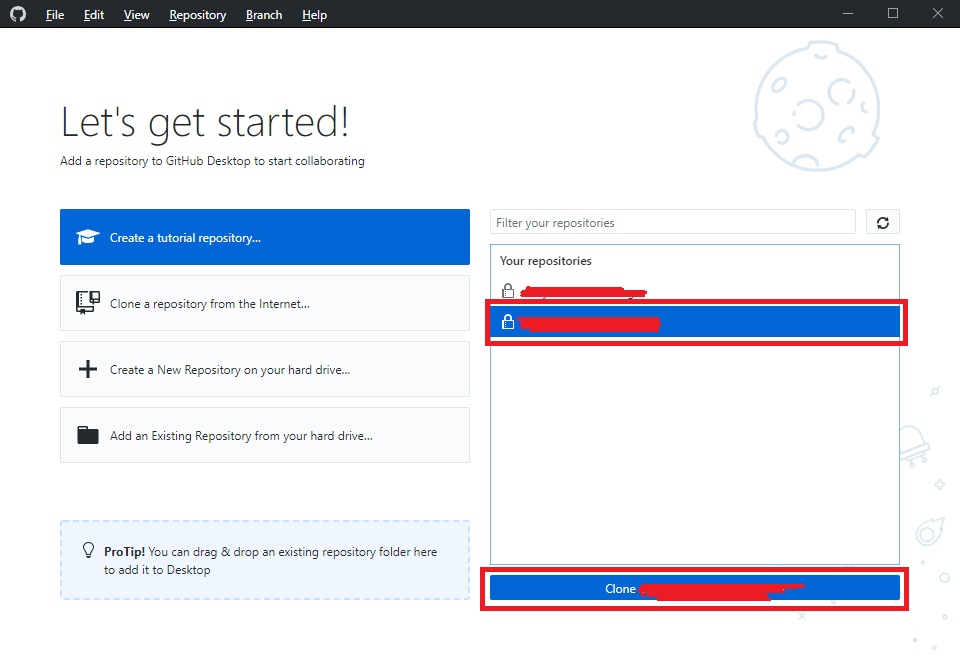This screenshot has height=660, width=960.
Task: Click the ProTip lightbulb icon
Action: 88,550
